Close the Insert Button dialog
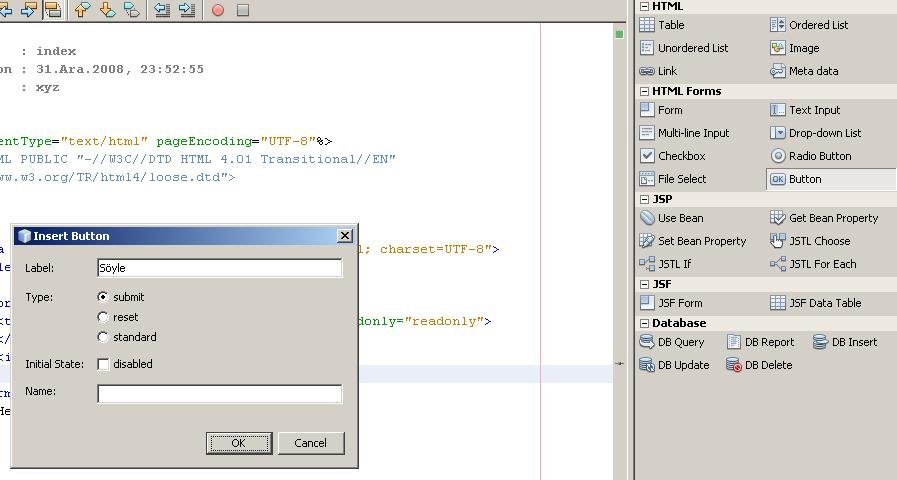 pos(345,236)
